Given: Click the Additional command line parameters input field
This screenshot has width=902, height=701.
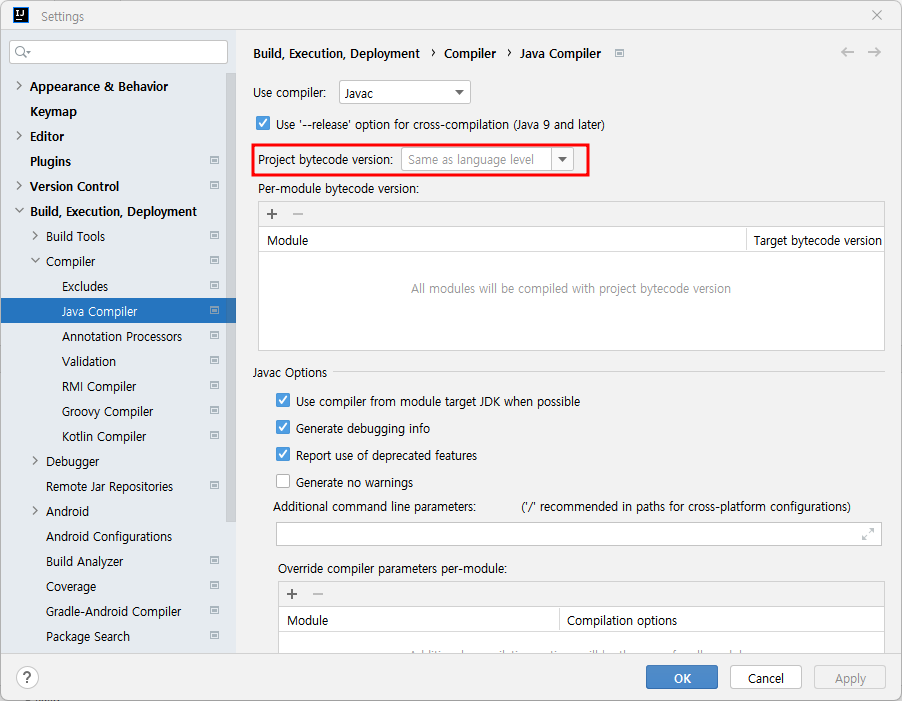Looking at the screenshot, I should pos(579,534).
